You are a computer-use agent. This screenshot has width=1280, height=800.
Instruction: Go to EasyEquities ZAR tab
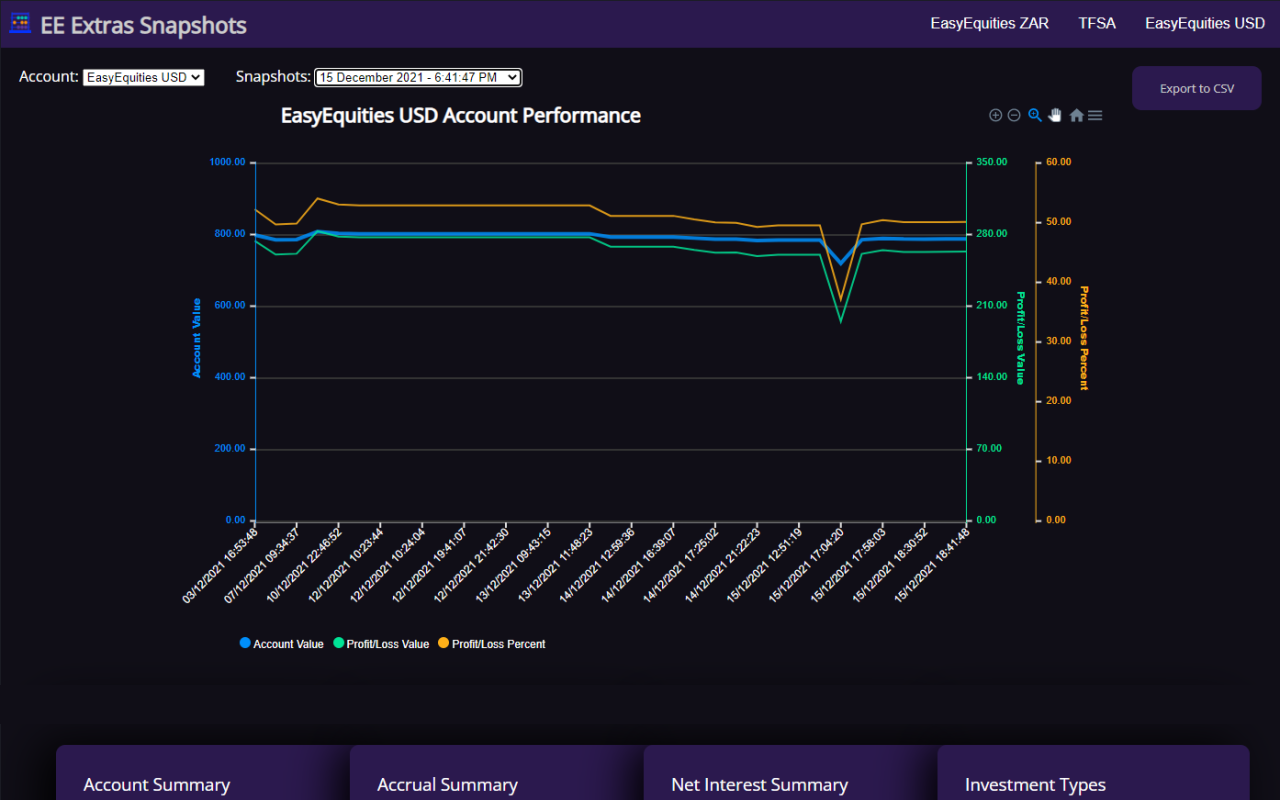pyautogui.click(x=990, y=23)
